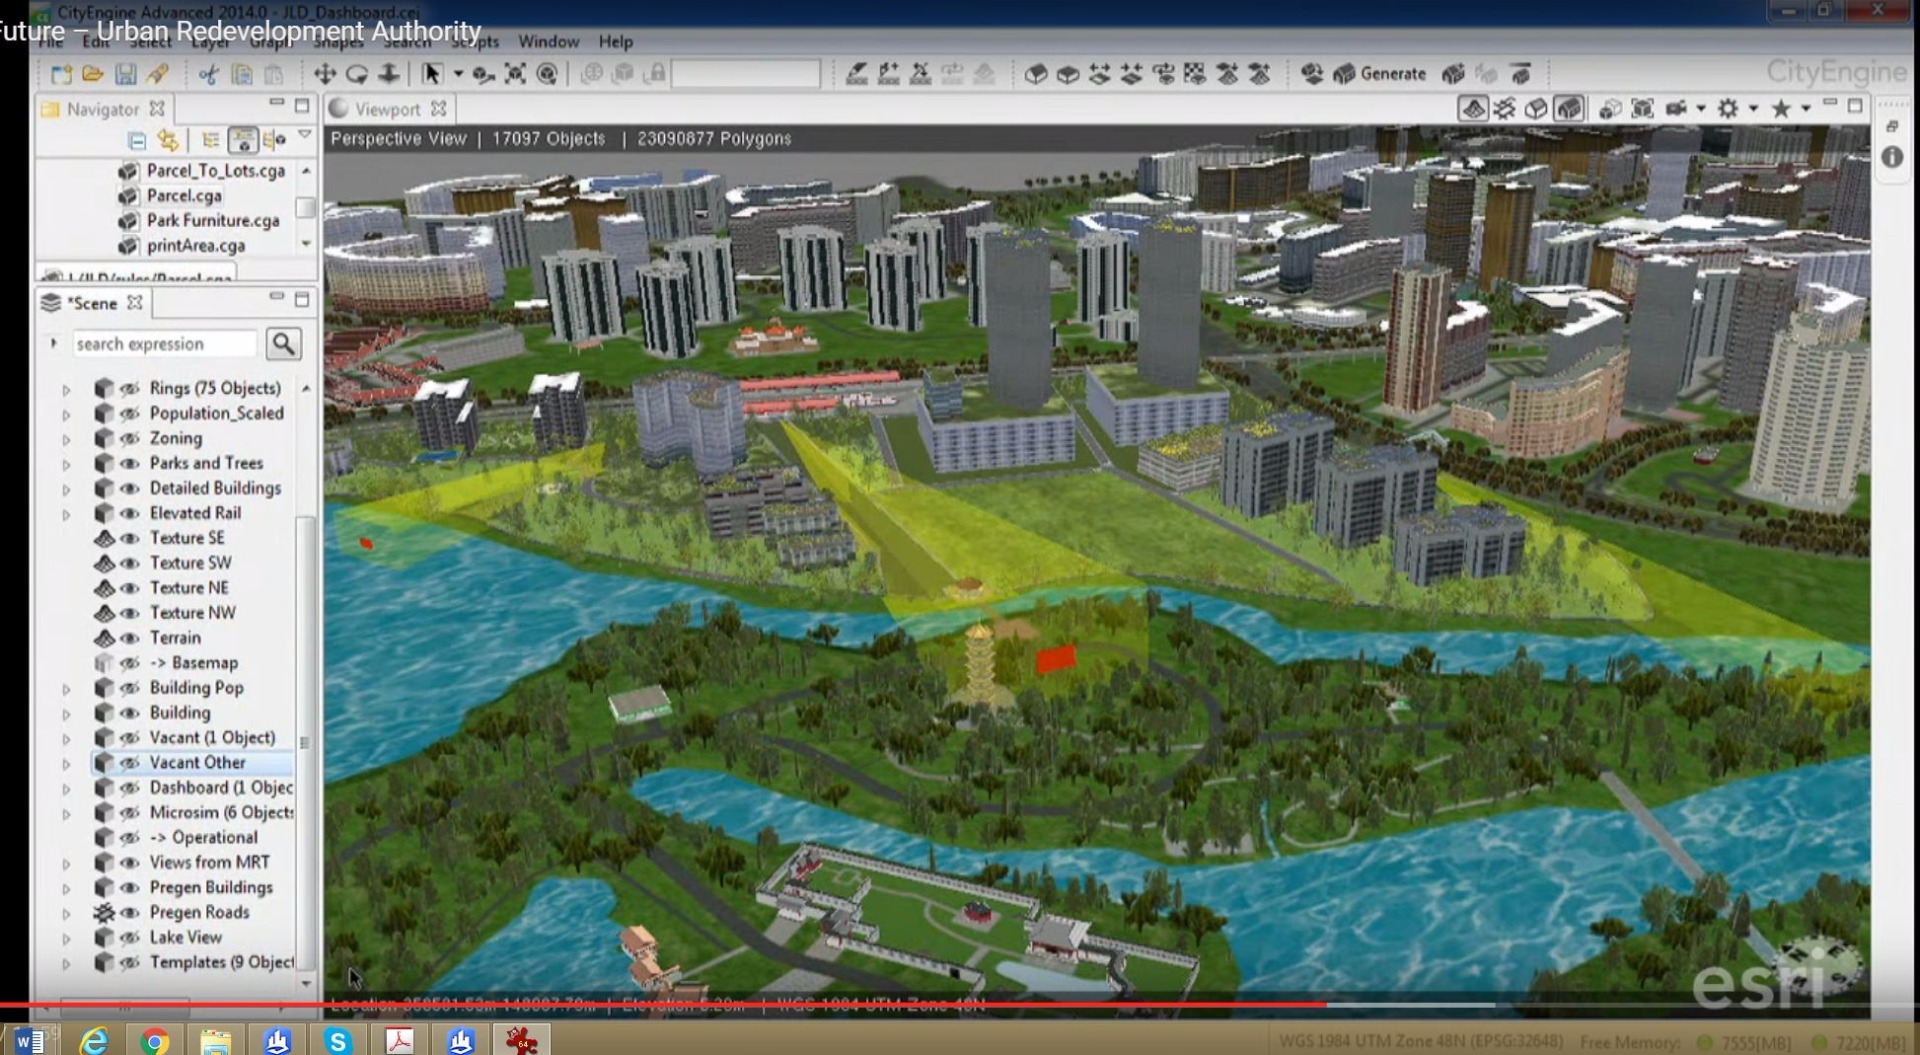1920x1055 pixels.
Task: Expand the Rings (75 Objects) layer
Action: pos(67,389)
